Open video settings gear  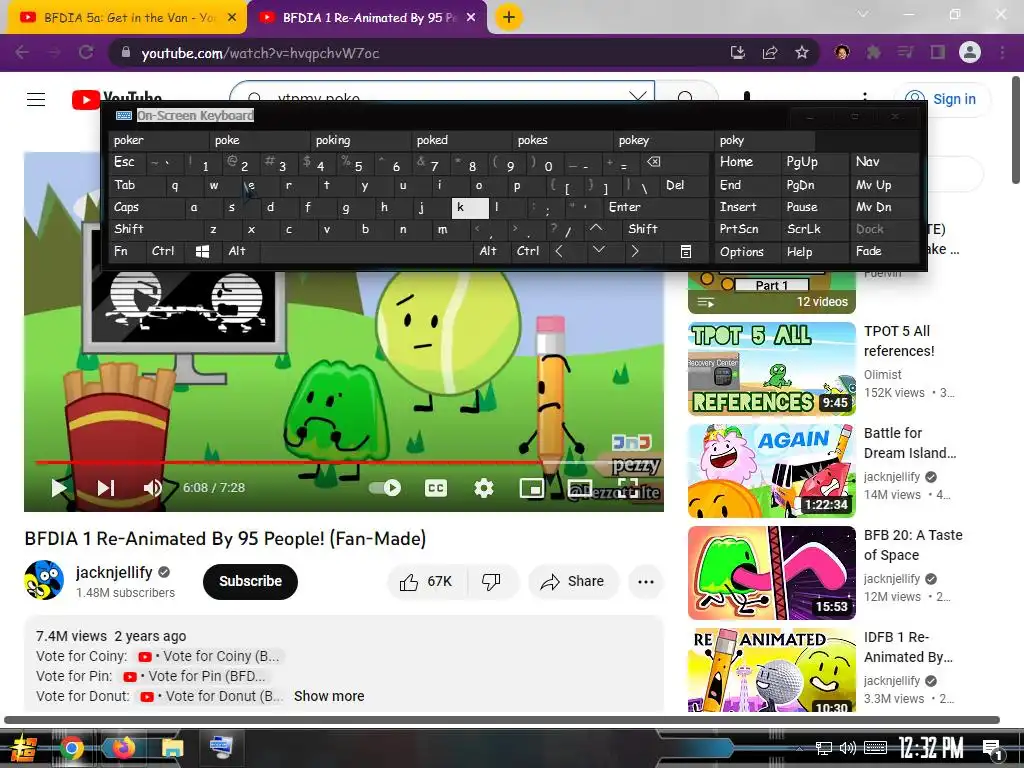pos(484,488)
